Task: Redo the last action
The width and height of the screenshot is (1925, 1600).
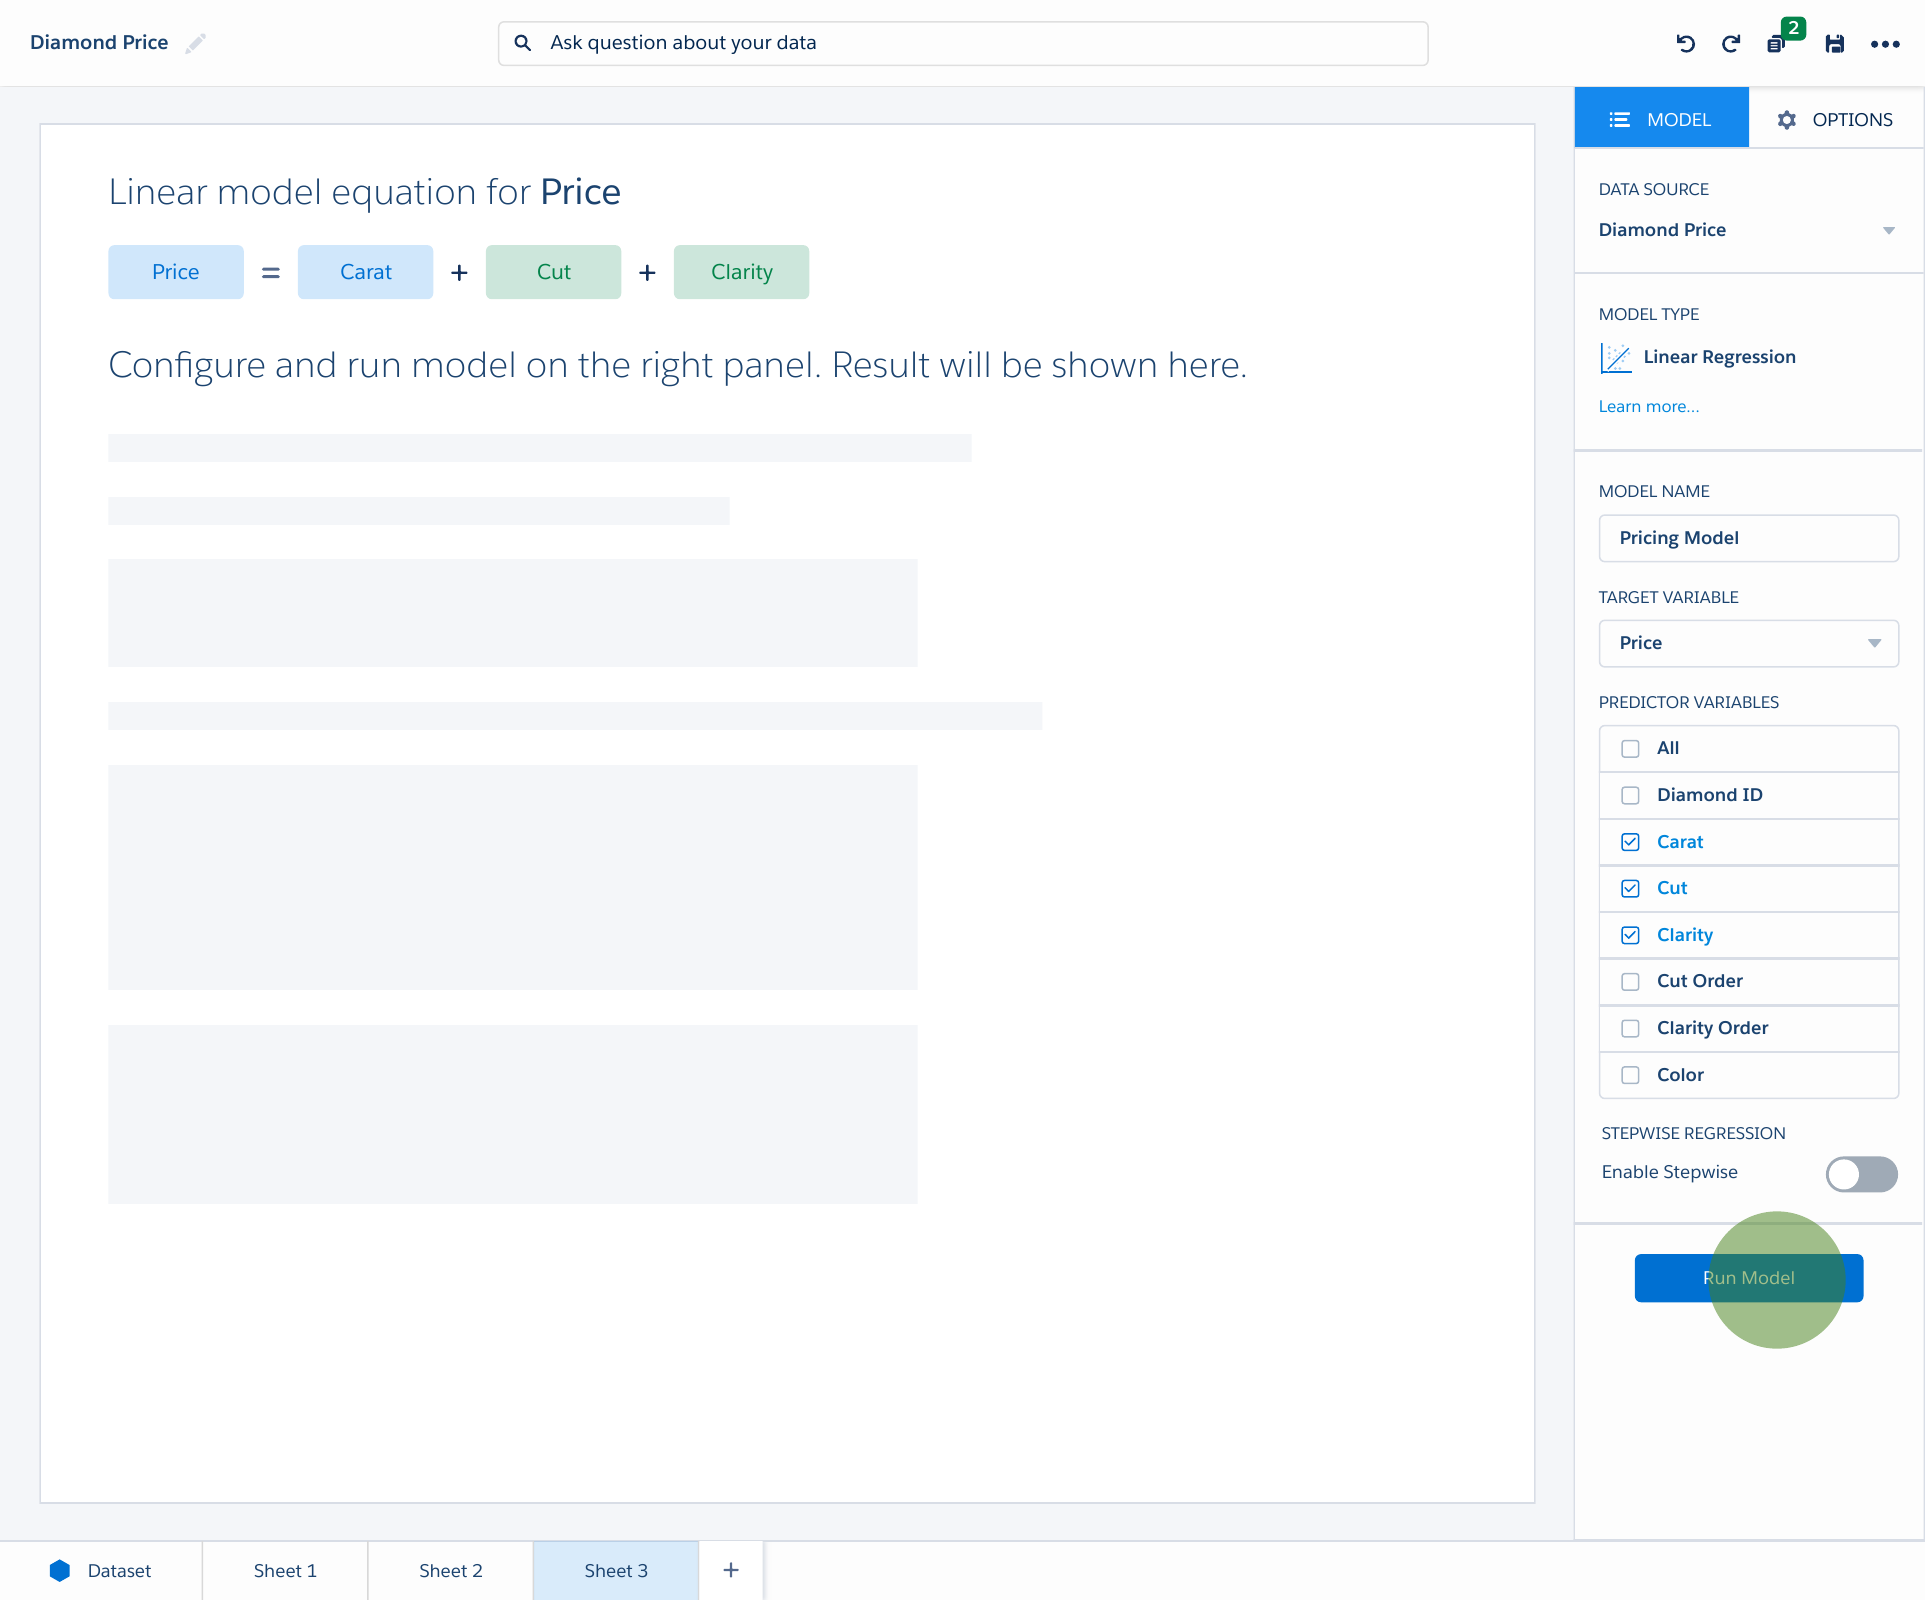Action: (1731, 43)
